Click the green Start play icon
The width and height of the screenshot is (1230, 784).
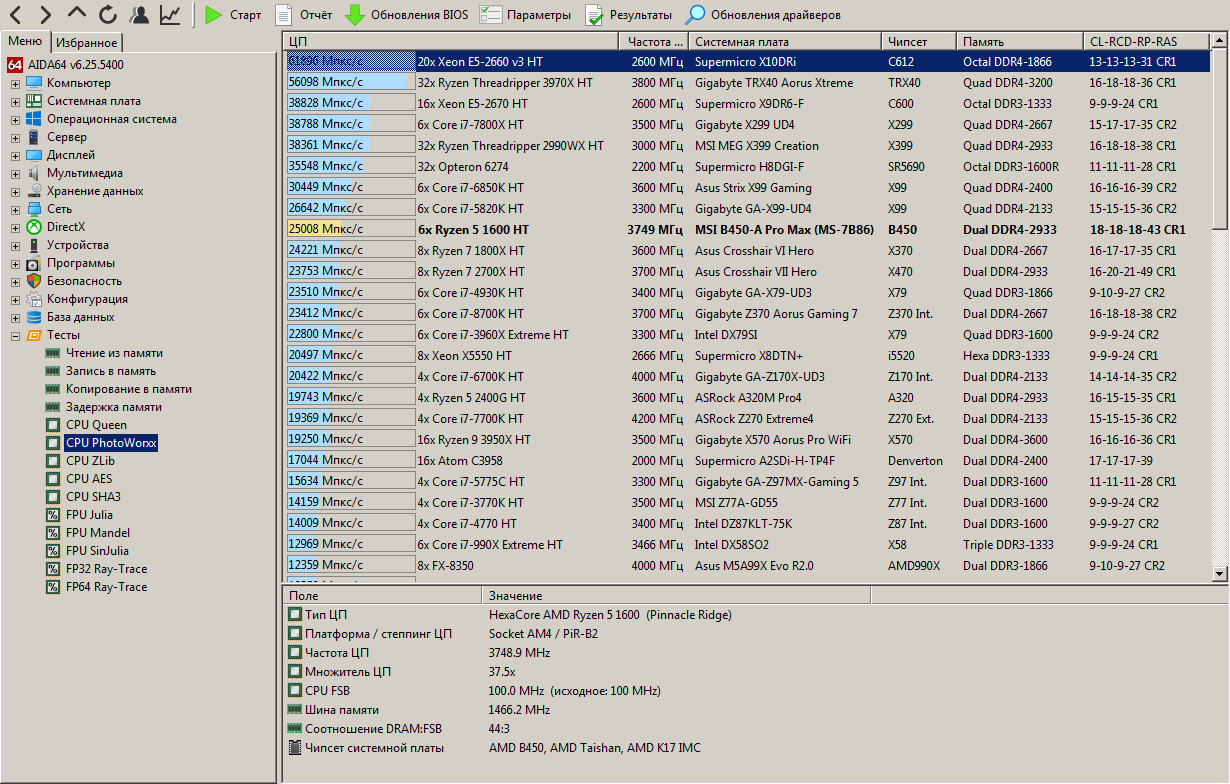(x=213, y=15)
